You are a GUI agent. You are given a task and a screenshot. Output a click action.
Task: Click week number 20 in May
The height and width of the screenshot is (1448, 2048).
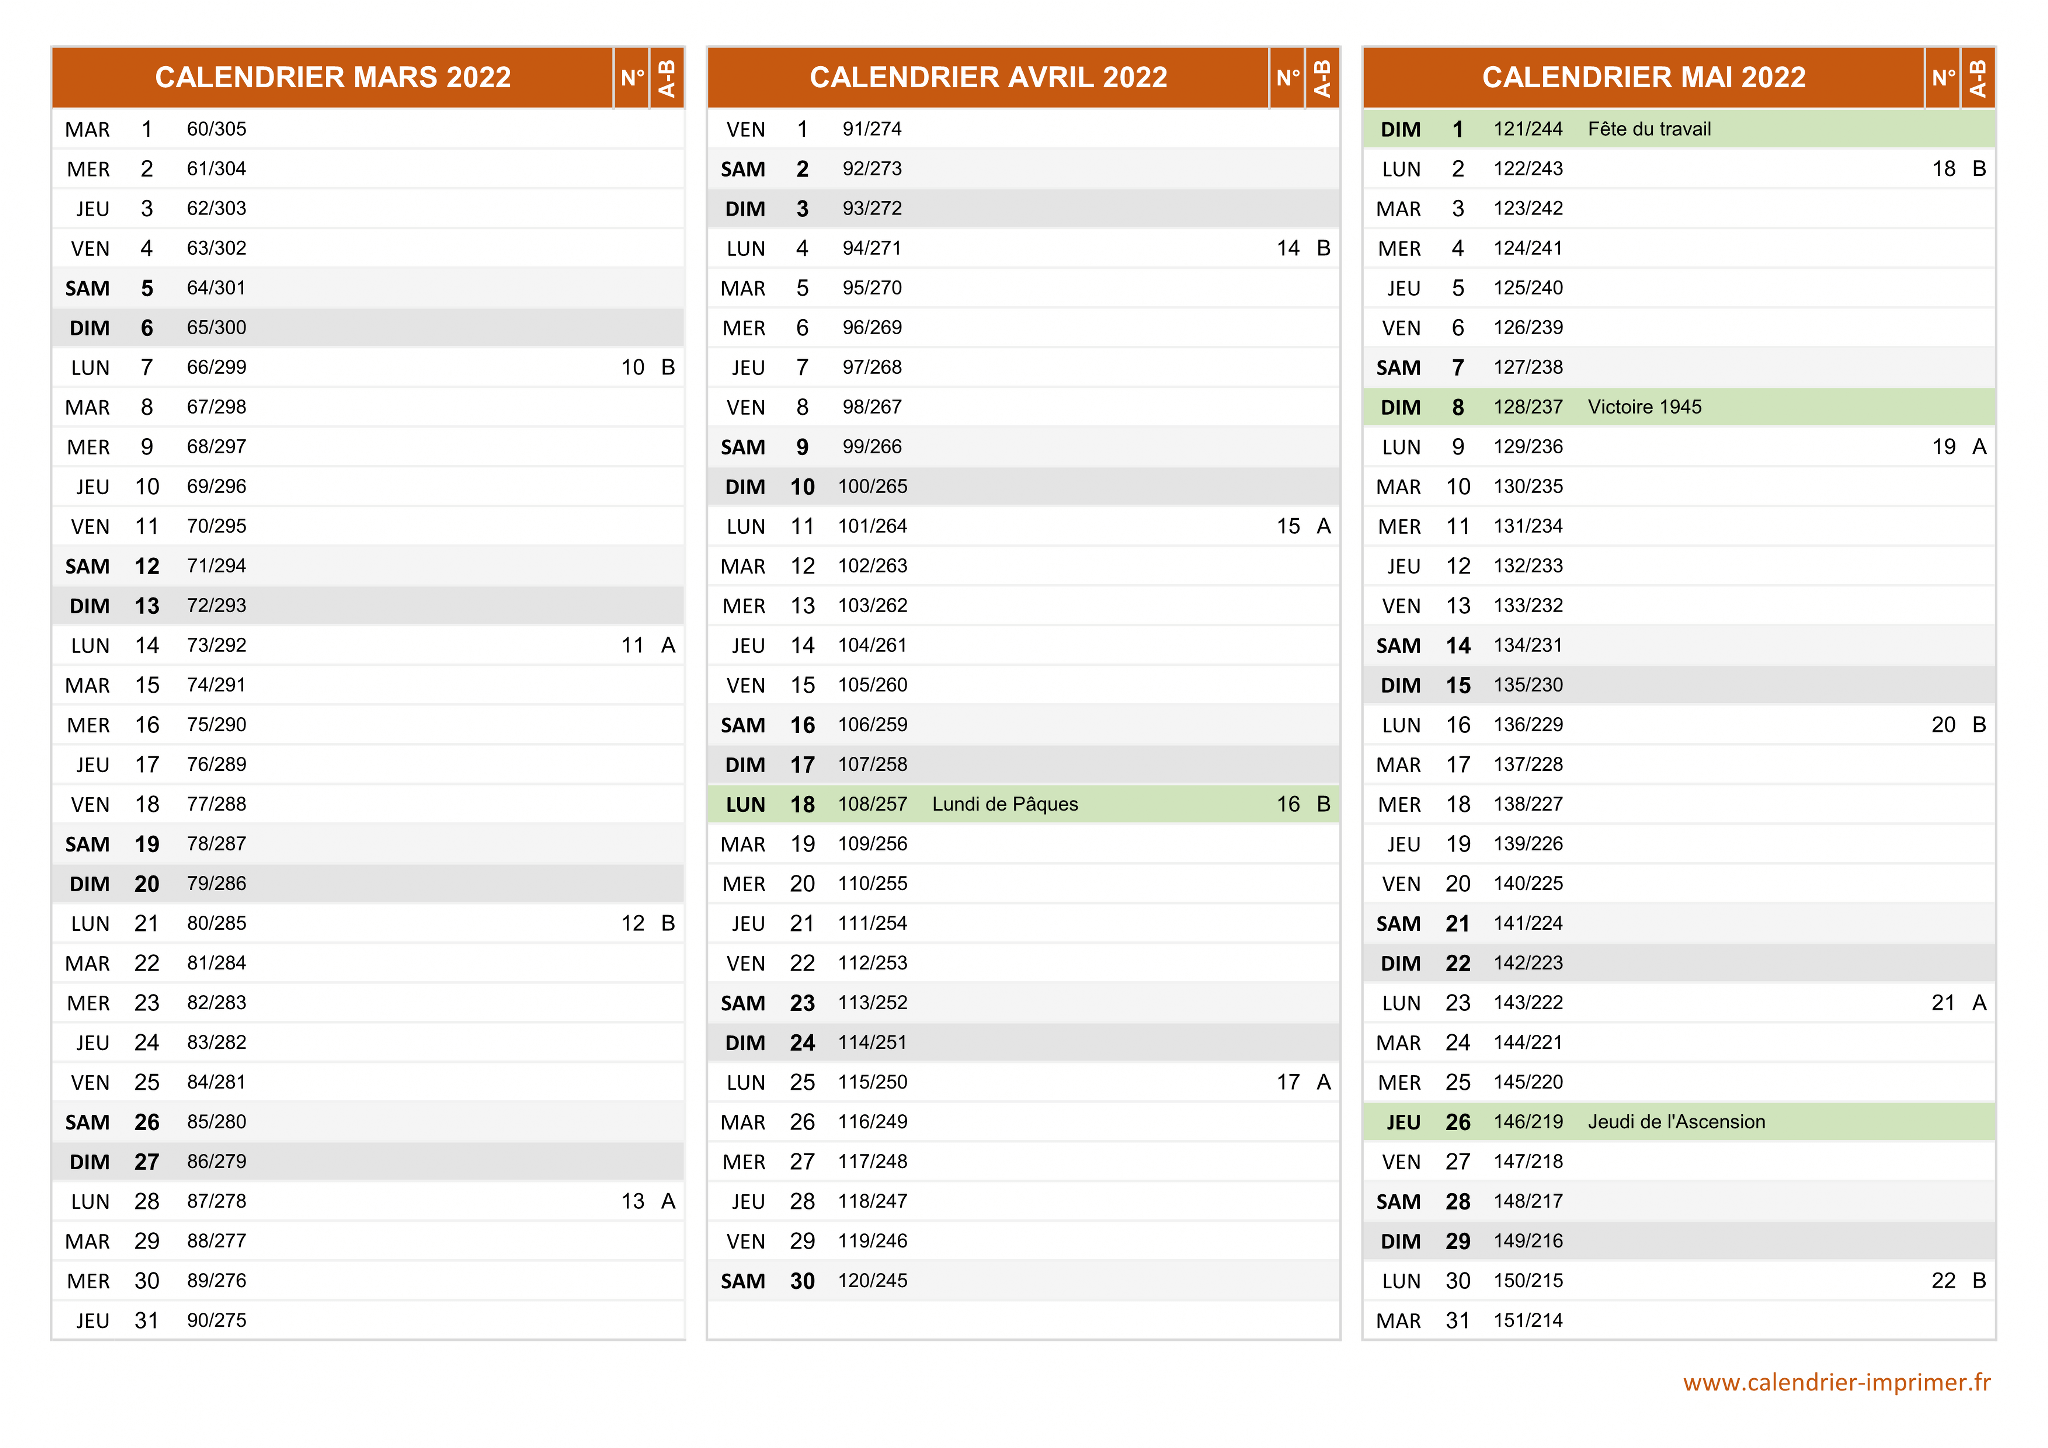(1943, 725)
